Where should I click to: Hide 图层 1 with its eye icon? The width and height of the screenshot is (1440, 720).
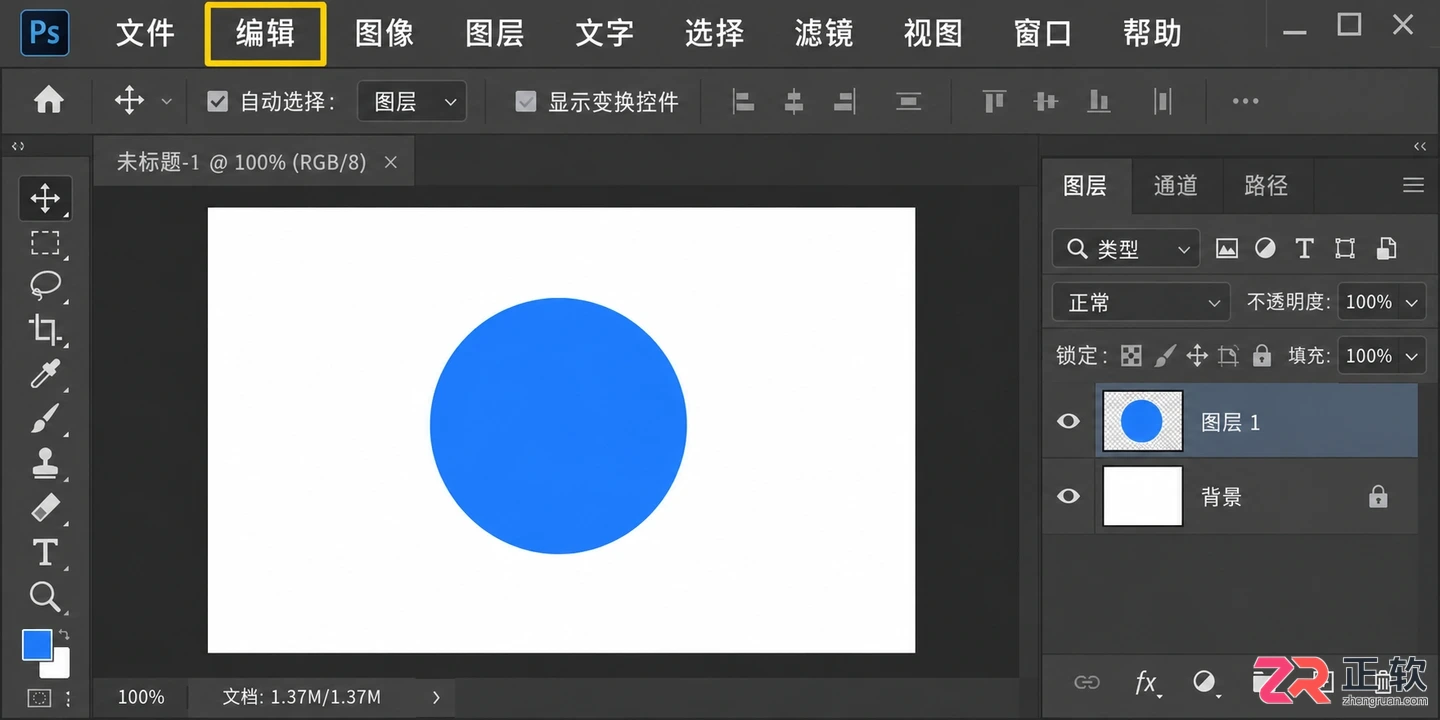coord(1068,421)
